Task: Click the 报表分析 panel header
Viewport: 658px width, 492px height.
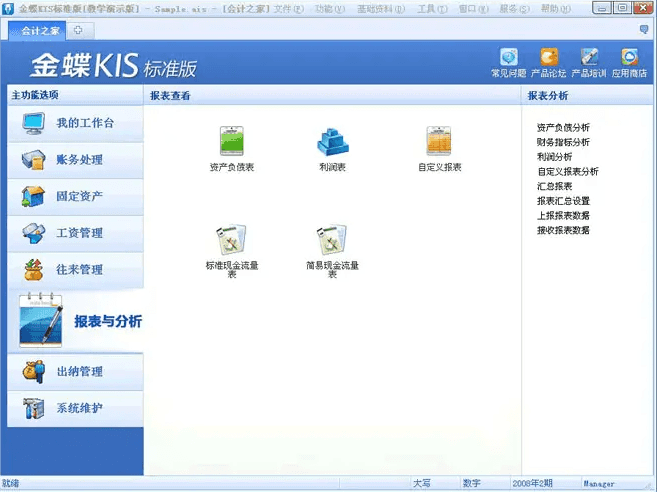Action: pyautogui.click(x=548, y=96)
